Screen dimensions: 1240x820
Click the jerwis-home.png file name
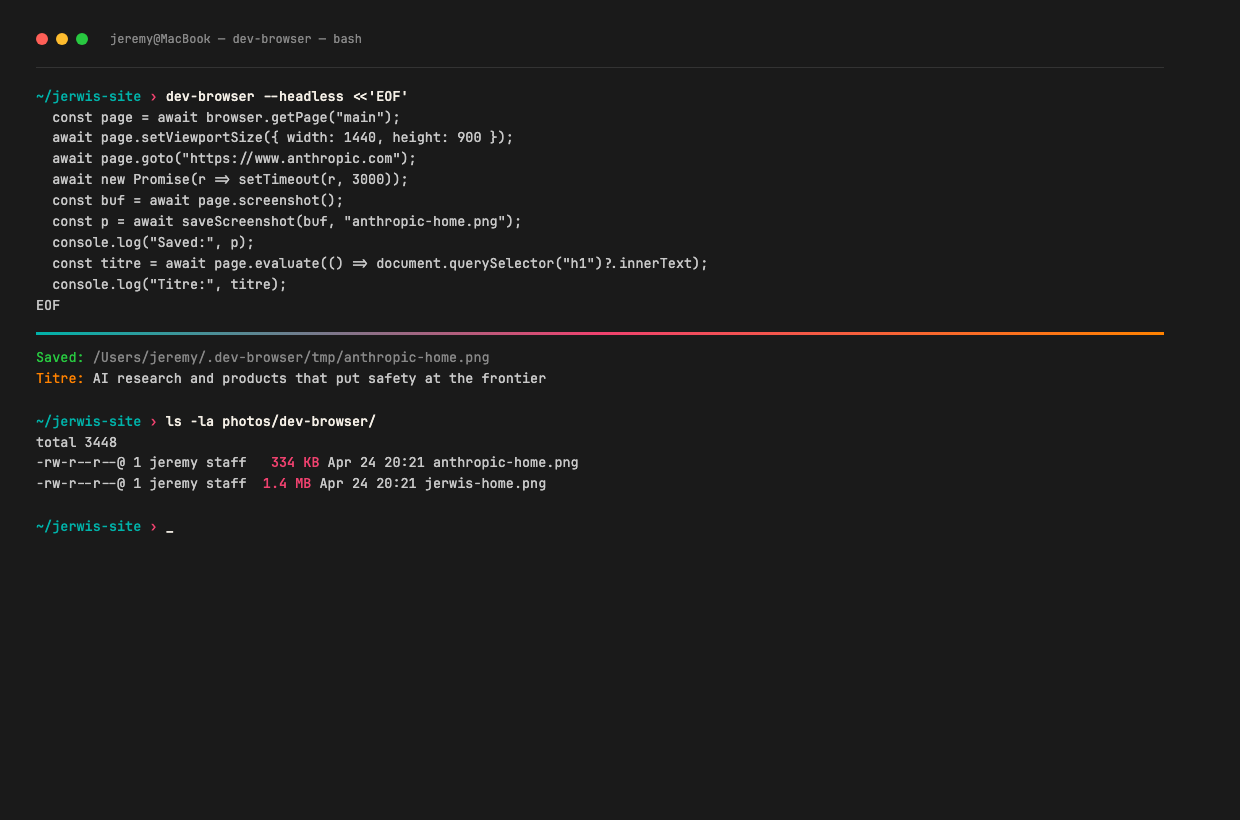(486, 484)
